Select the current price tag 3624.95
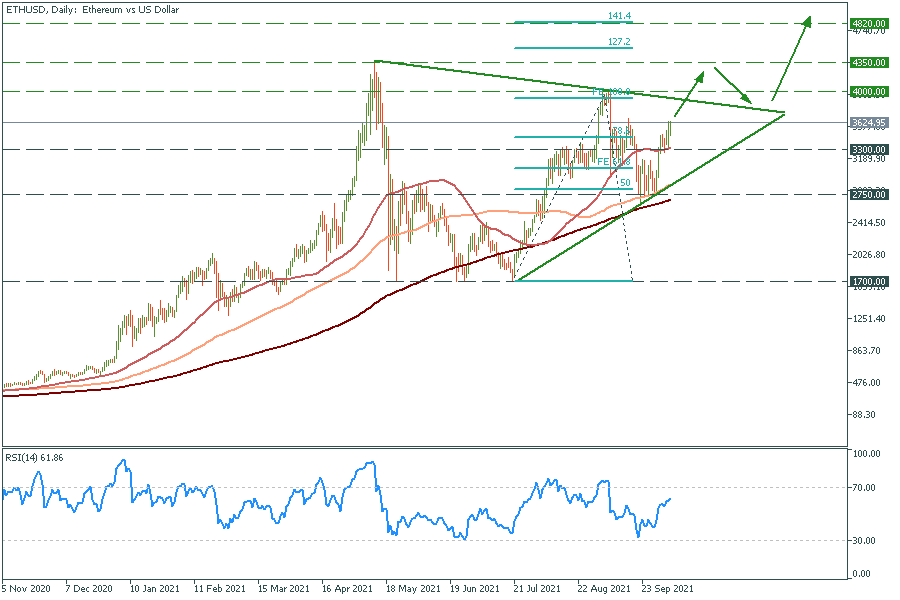Viewport: 900px width, 600px height. [868, 123]
